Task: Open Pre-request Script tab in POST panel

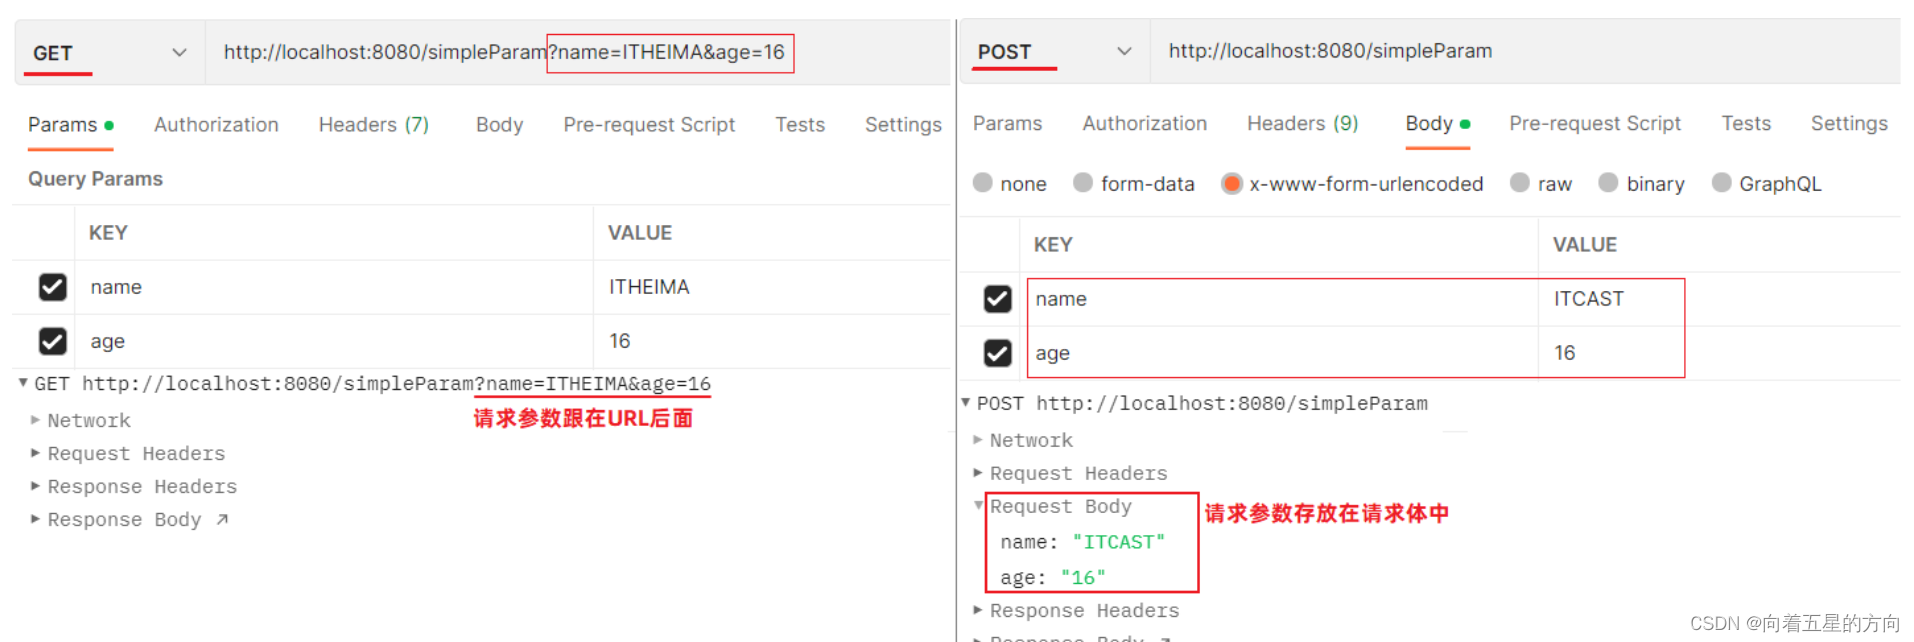Action: click(x=1594, y=124)
